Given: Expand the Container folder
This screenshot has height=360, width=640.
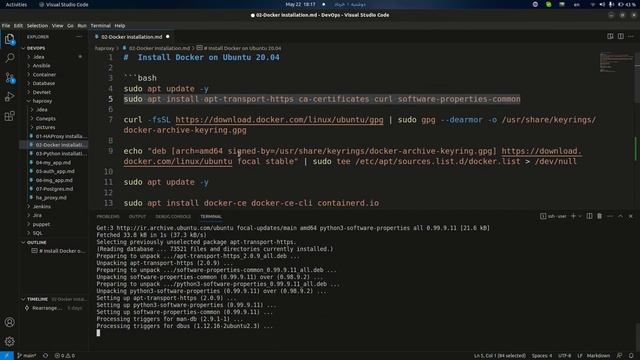Looking at the screenshot, I should tap(44, 74).
